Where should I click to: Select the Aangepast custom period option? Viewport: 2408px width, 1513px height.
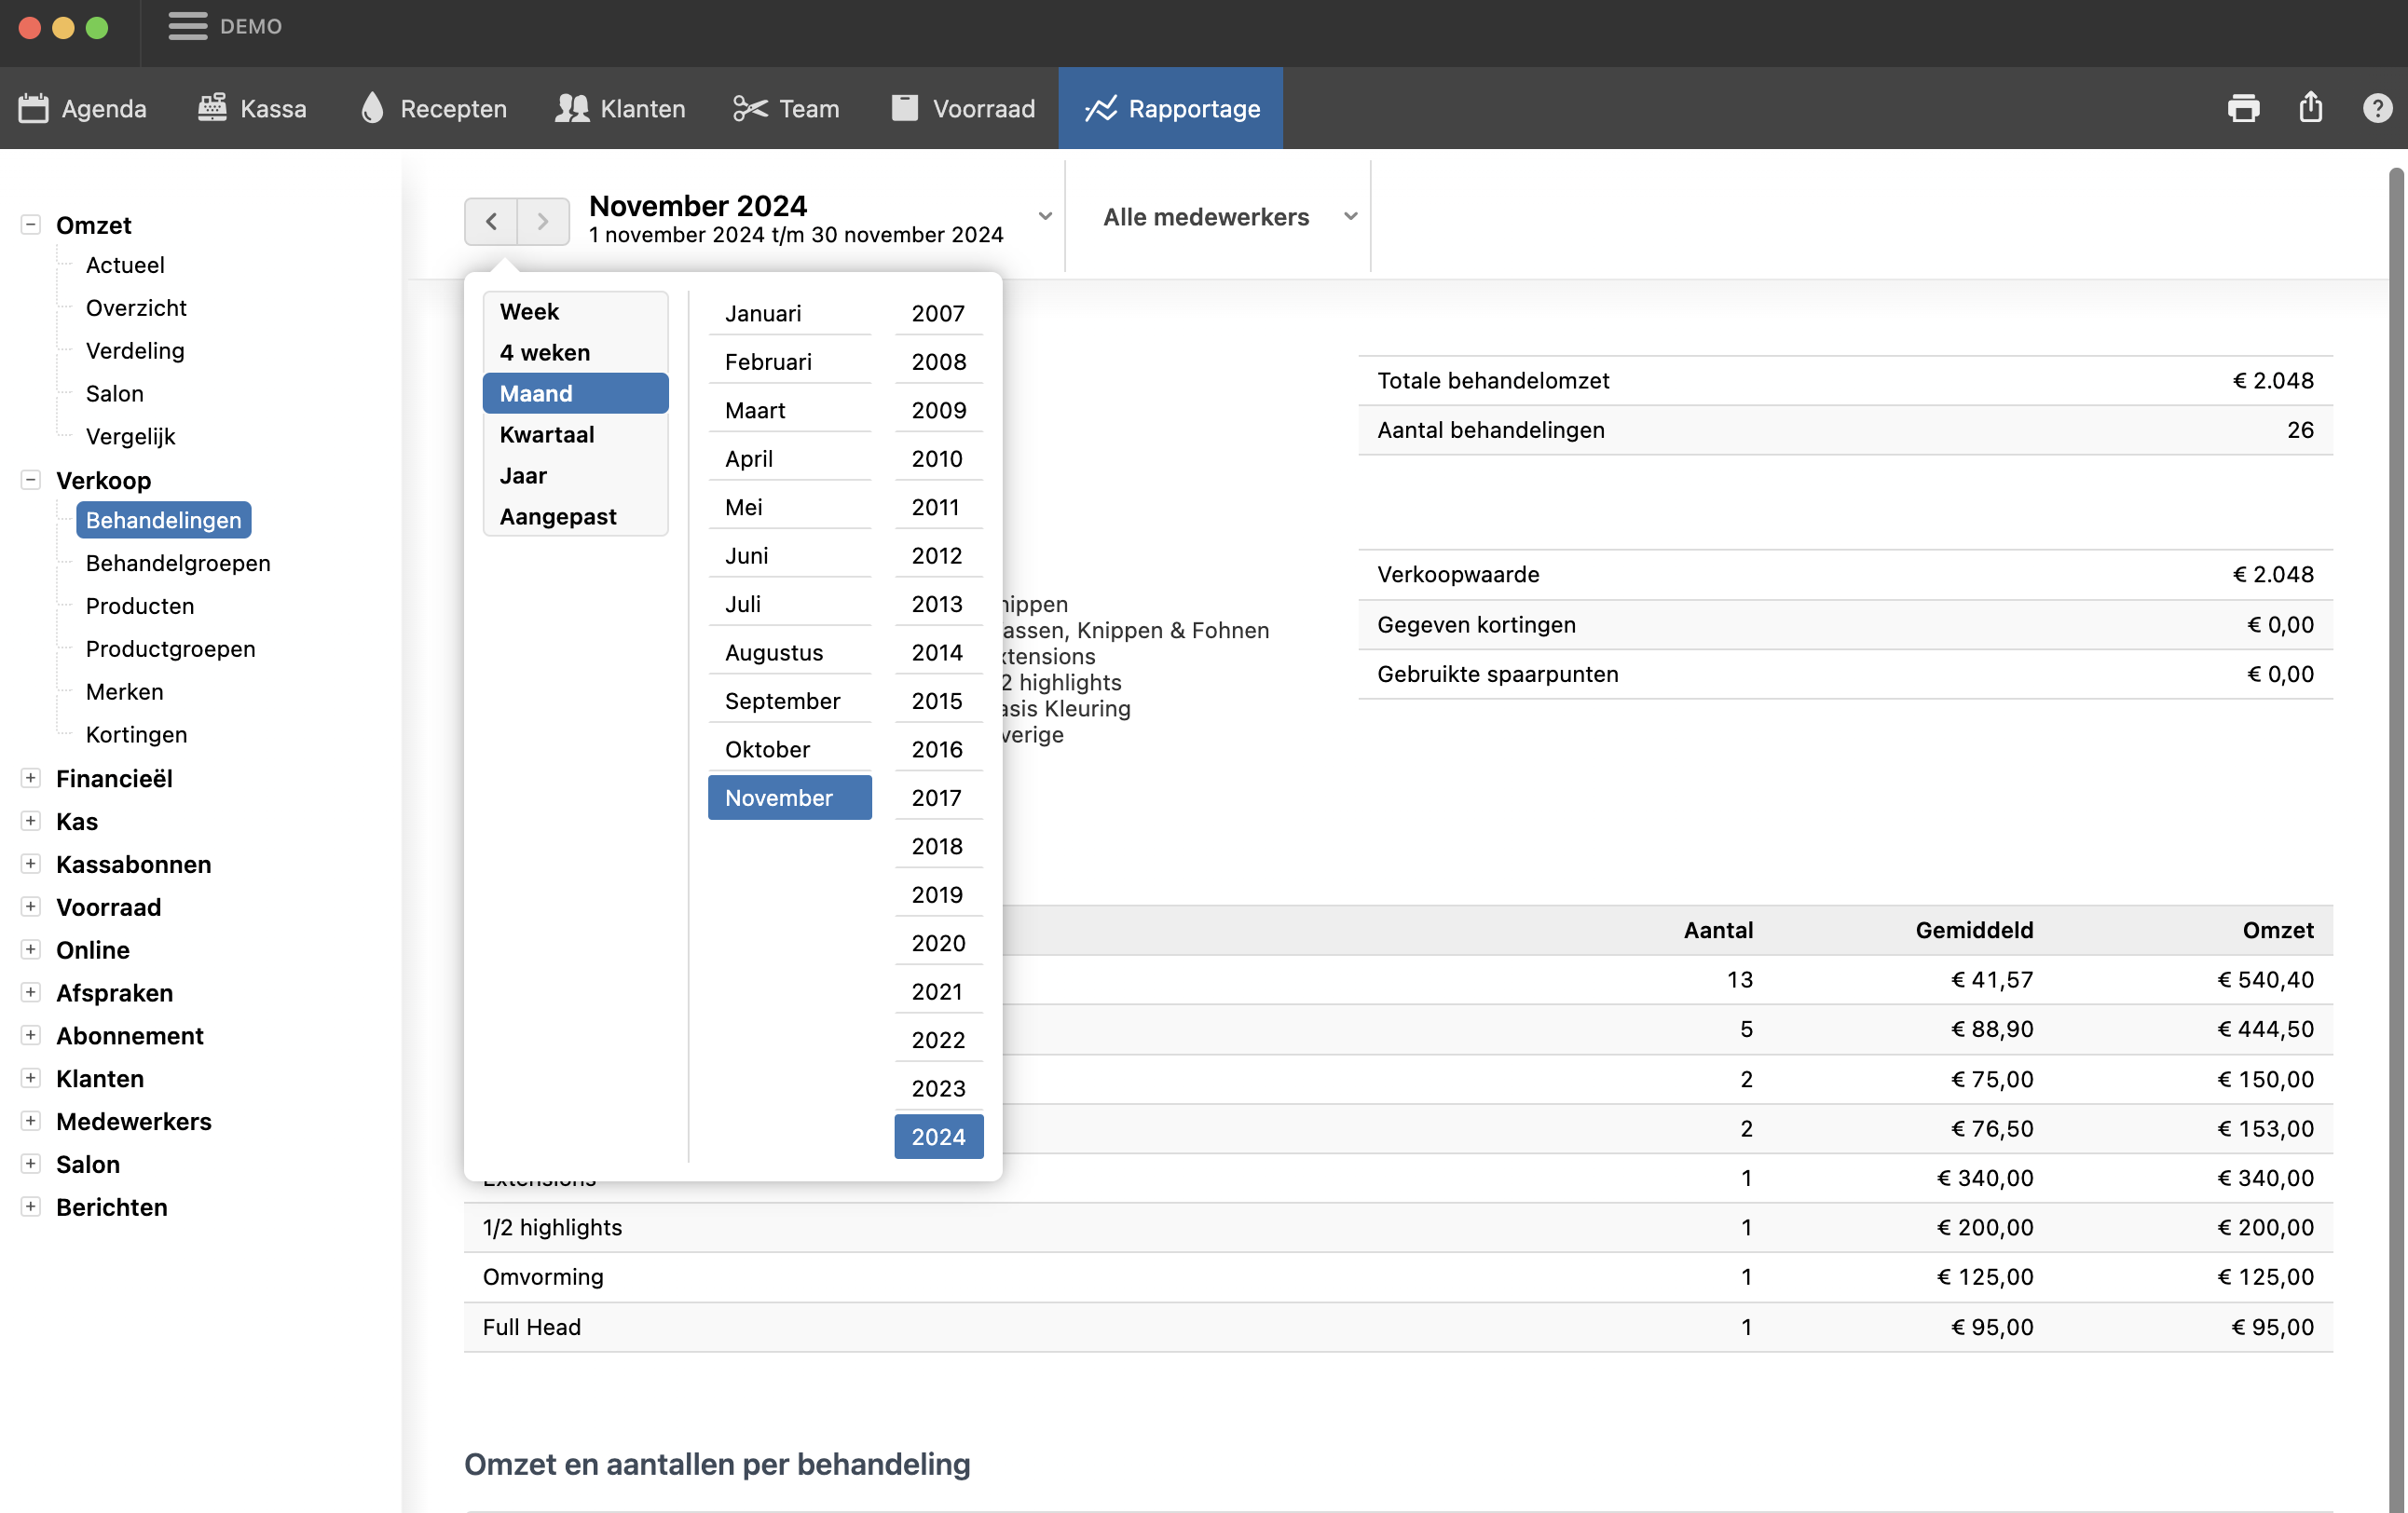(x=558, y=516)
